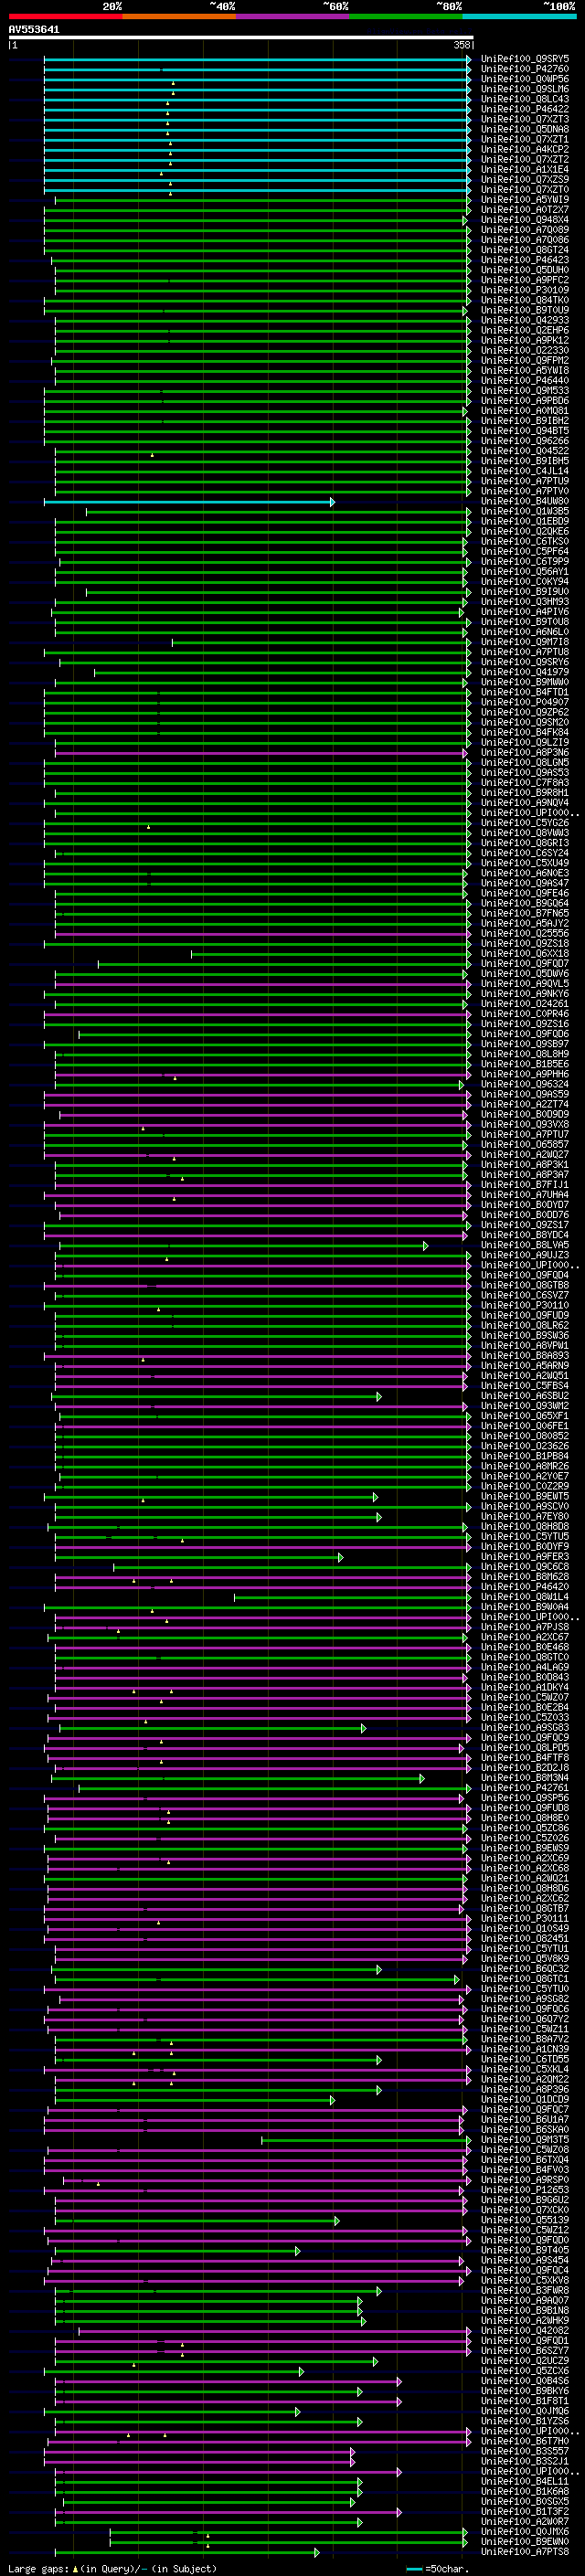Click the UniRef100_A7PJS8 label
The image size is (585, 2576).
point(525,1627)
